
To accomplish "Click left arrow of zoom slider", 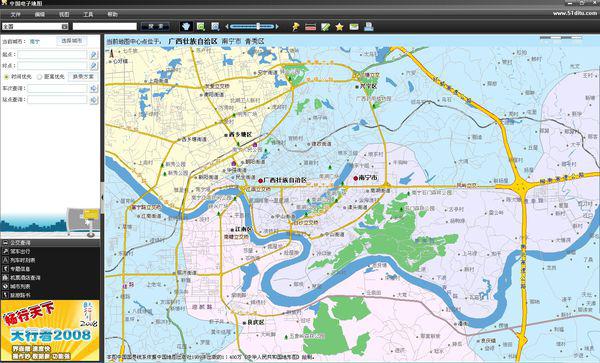I will (227, 26).
